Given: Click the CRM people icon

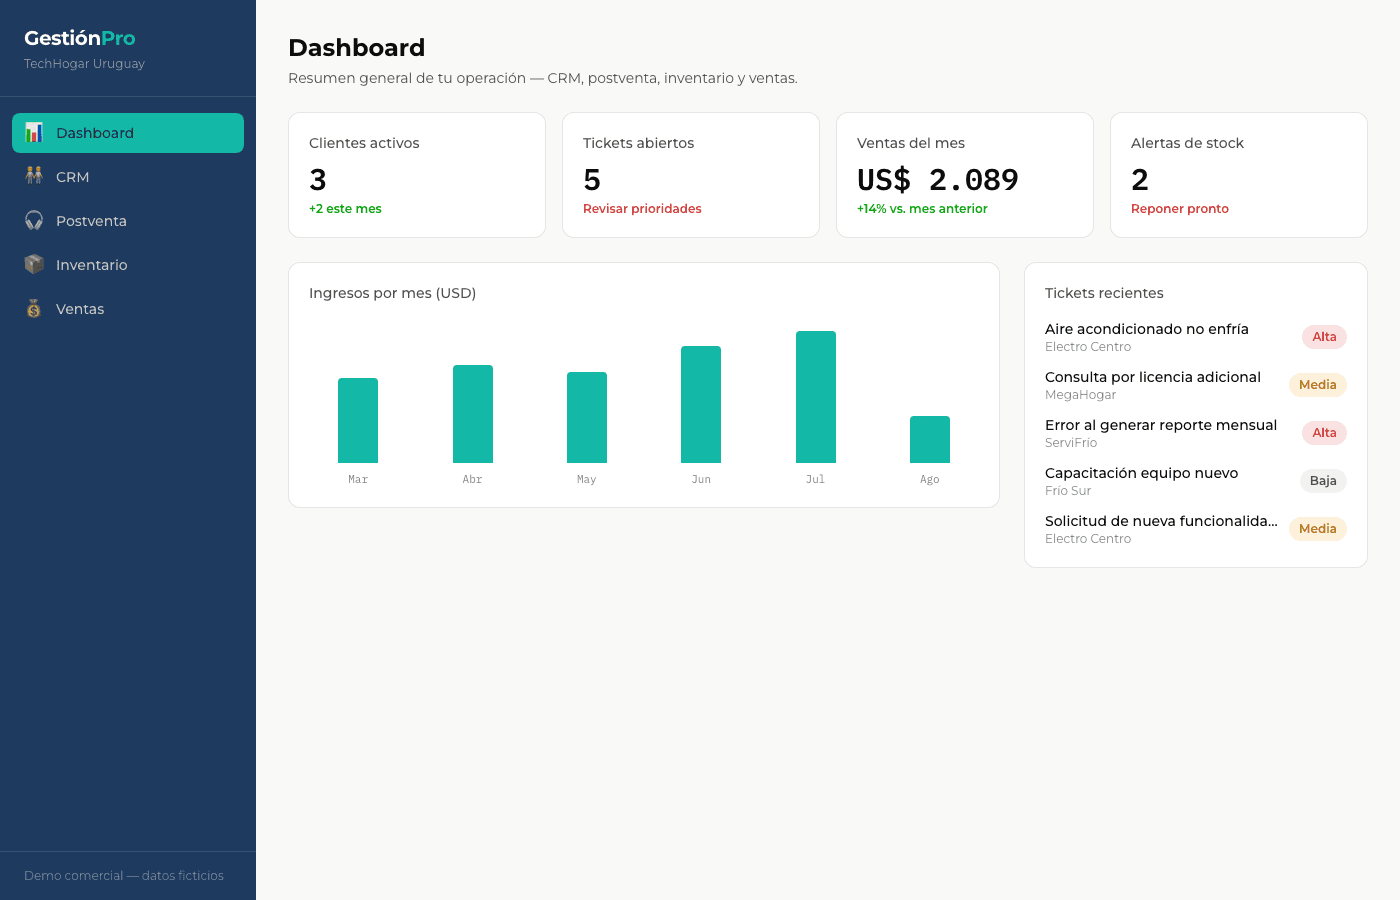Looking at the screenshot, I should 34,177.
